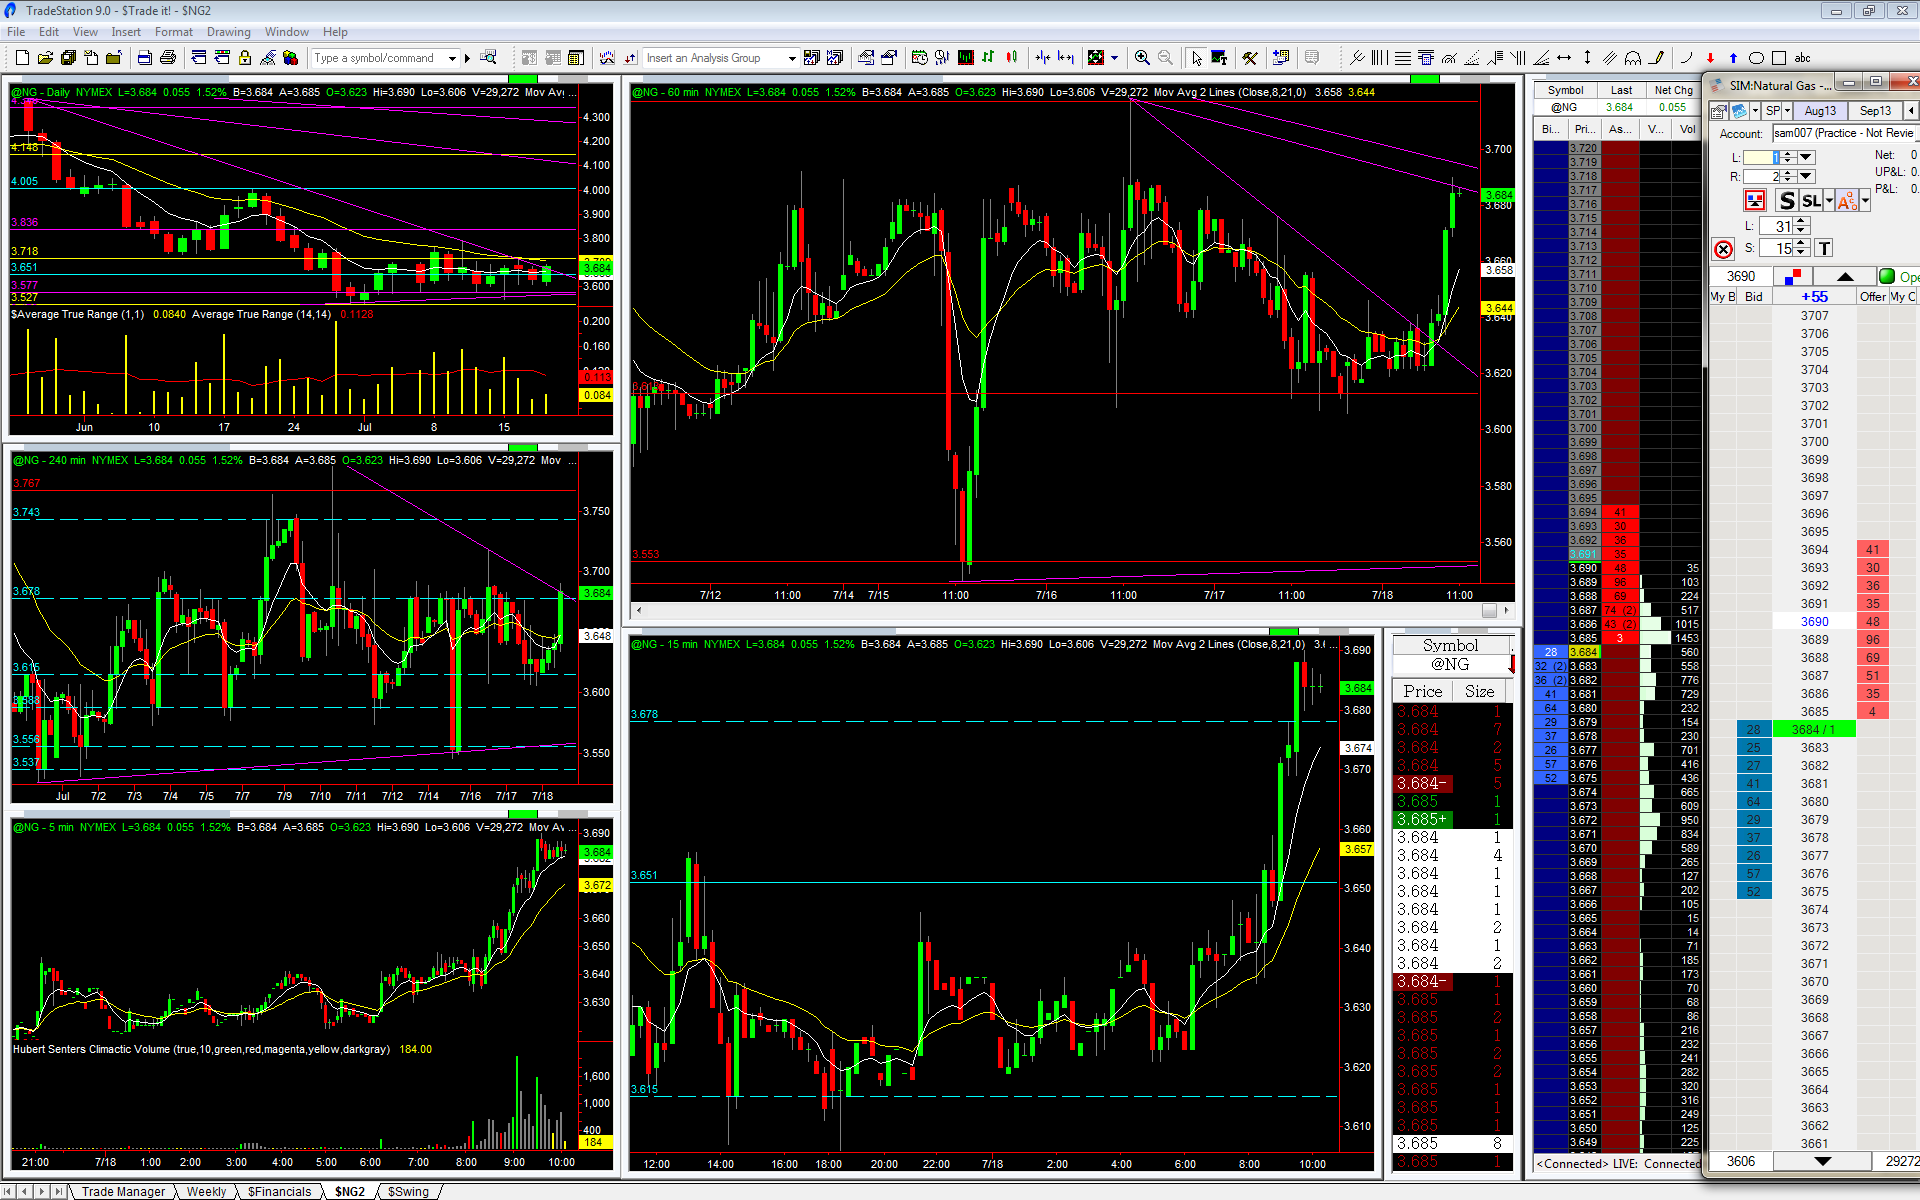Expand the dropdown beside the orange A button

pyautogui.click(x=1865, y=201)
